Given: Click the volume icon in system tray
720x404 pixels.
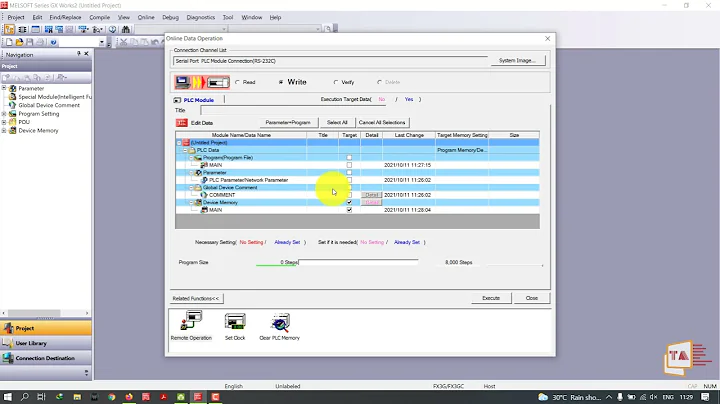Looking at the screenshot, I should (654, 397).
